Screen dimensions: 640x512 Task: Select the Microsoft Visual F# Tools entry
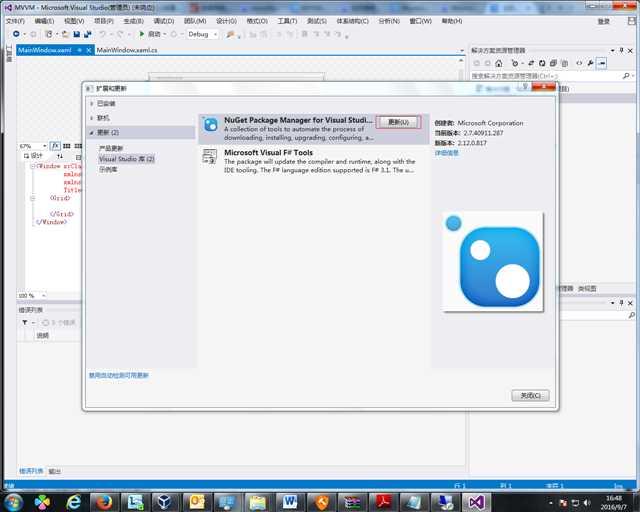[313, 161]
